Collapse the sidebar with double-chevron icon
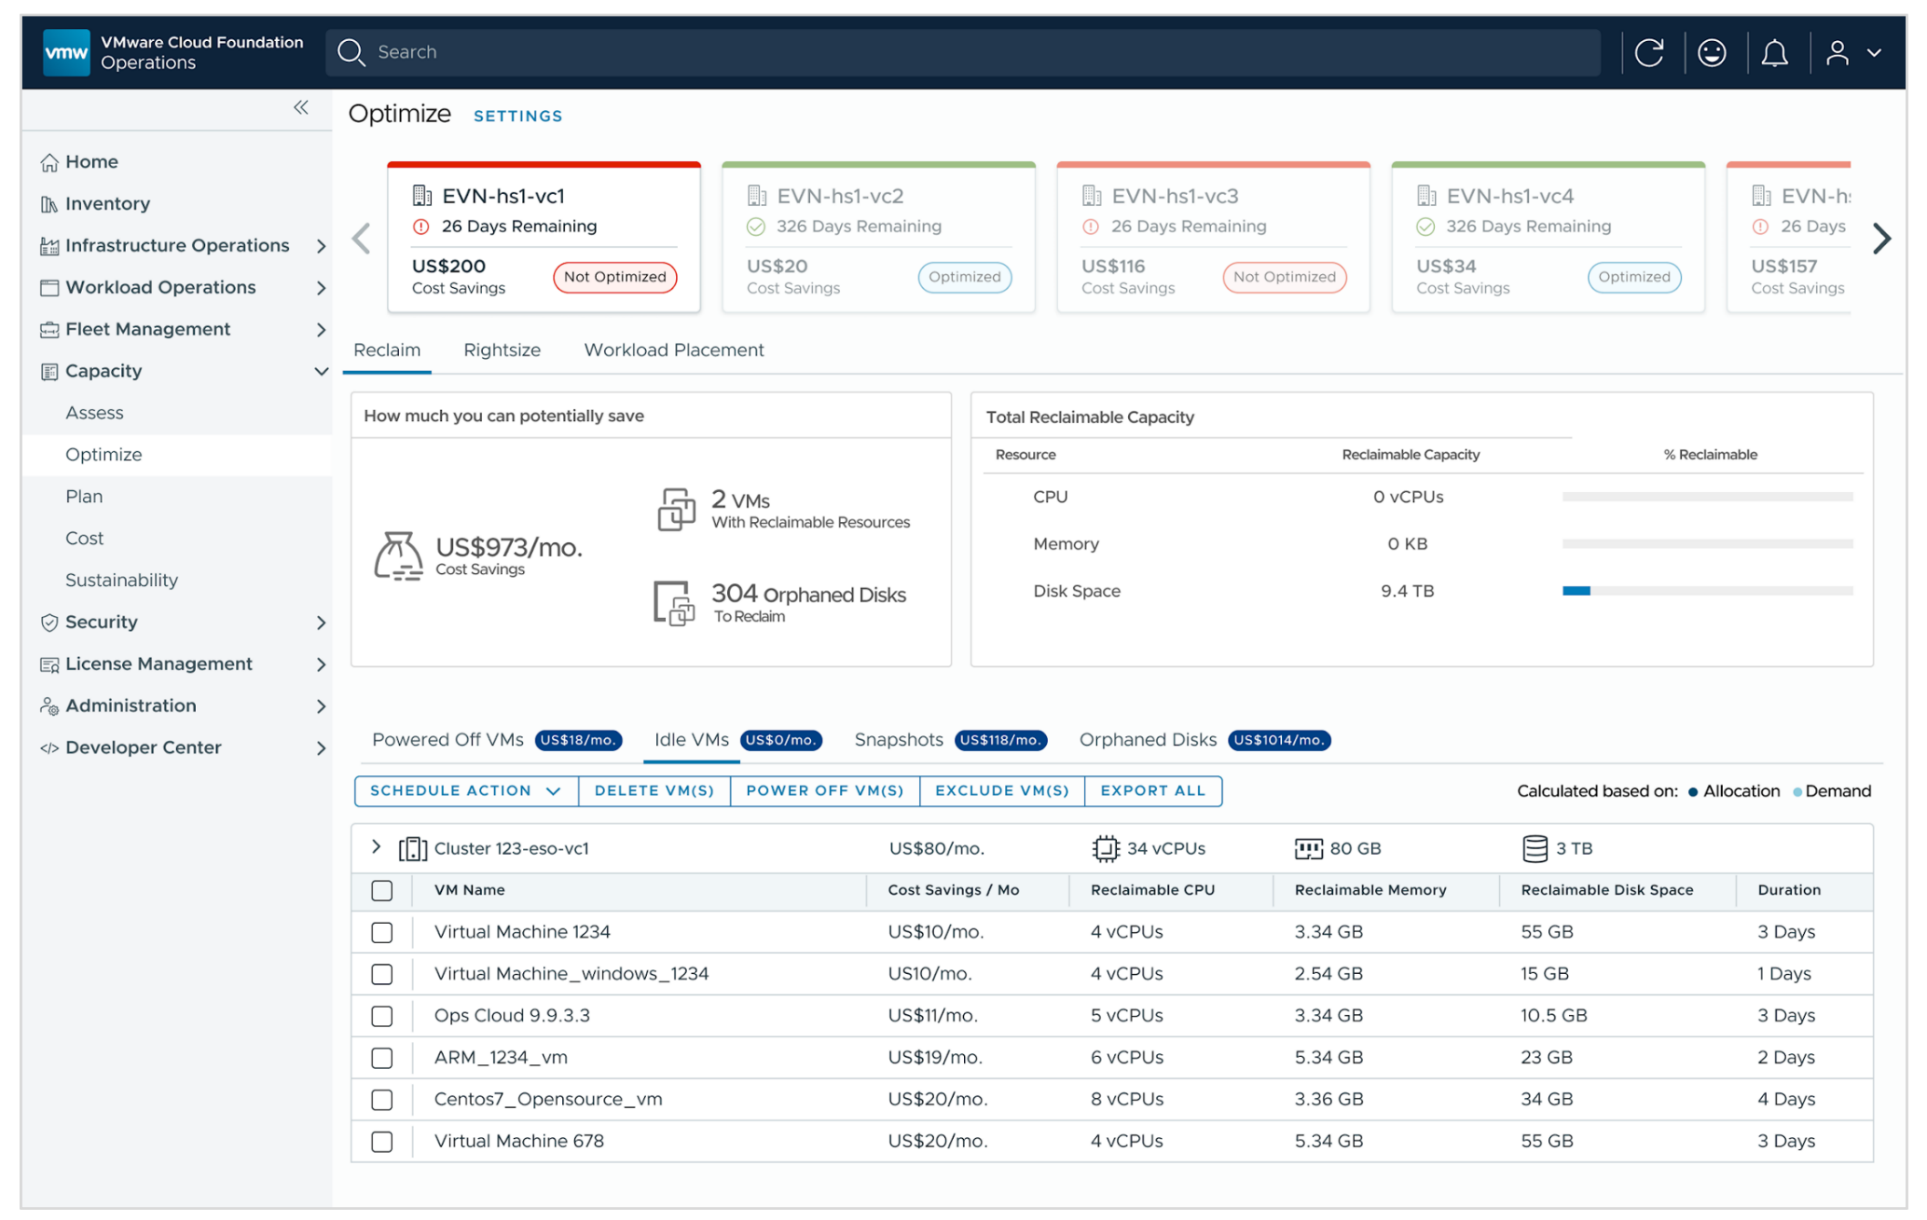Viewport: 1927px width, 1220px height. [301, 107]
